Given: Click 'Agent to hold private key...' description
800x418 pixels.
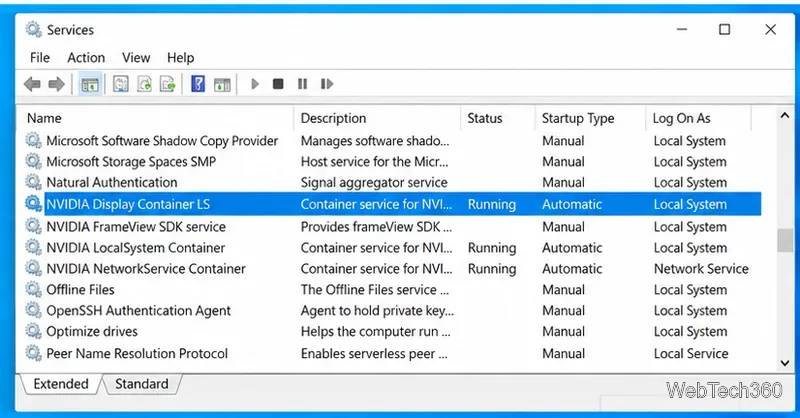Looking at the screenshot, I should tap(377, 310).
